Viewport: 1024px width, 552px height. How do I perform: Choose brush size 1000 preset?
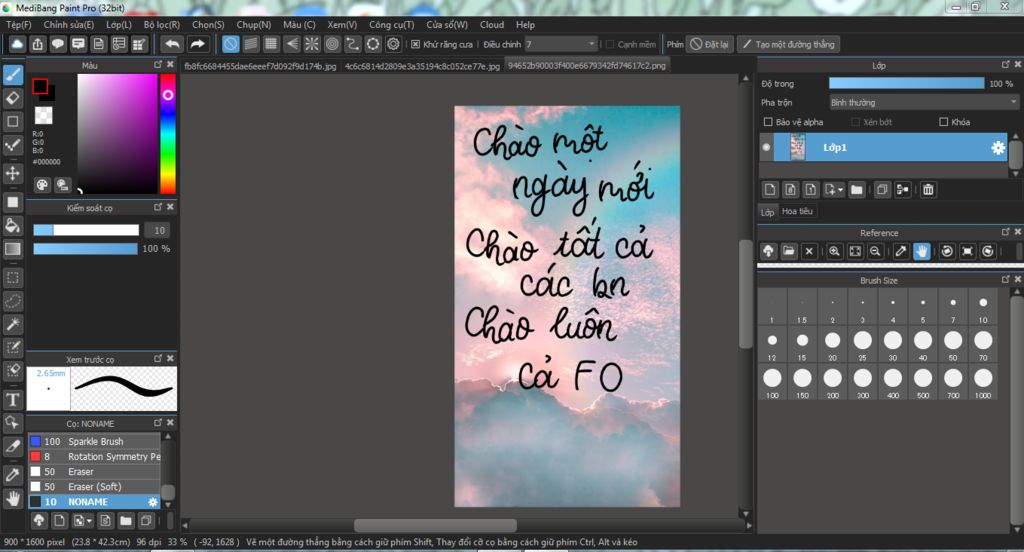point(983,383)
